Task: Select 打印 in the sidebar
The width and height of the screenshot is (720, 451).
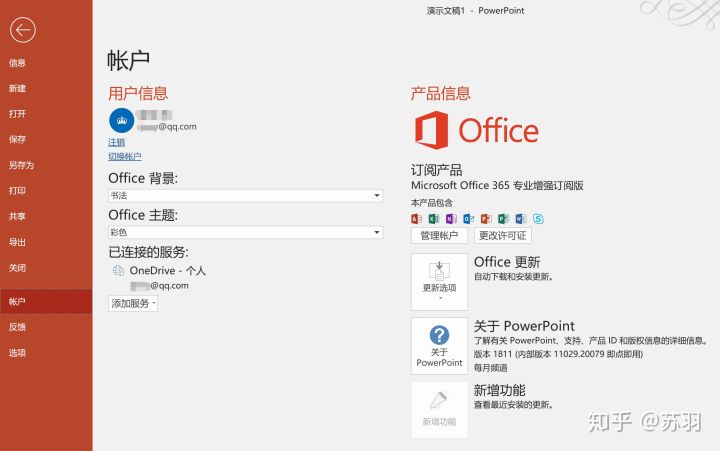Action: [x=17, y=191]
